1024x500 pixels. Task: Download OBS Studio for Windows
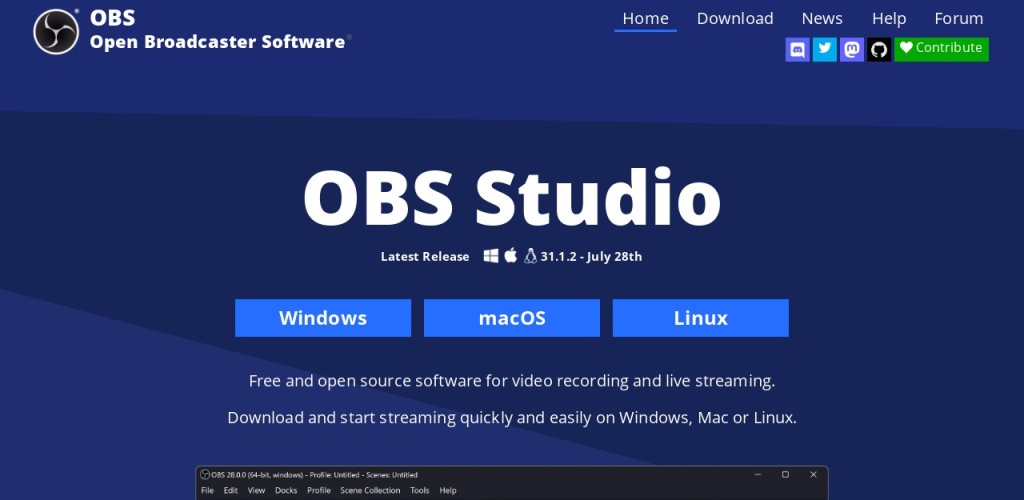pos(323,318)
